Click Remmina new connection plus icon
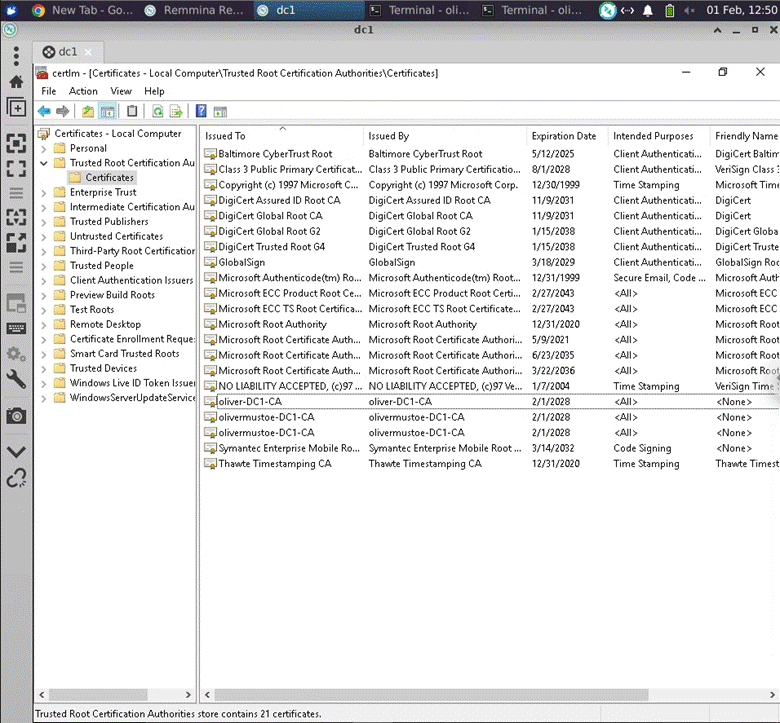This screenshot has width=780, height=723. coord(16,107)
